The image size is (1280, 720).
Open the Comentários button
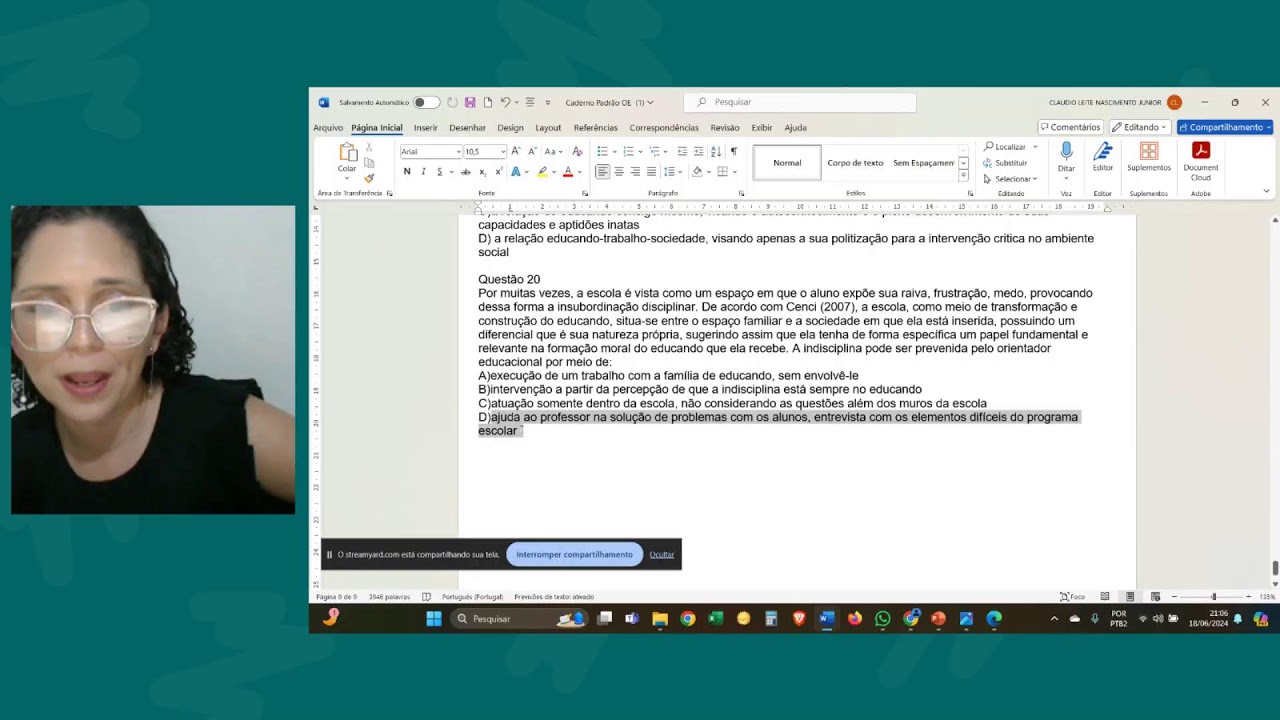[x=1070, y=127]
